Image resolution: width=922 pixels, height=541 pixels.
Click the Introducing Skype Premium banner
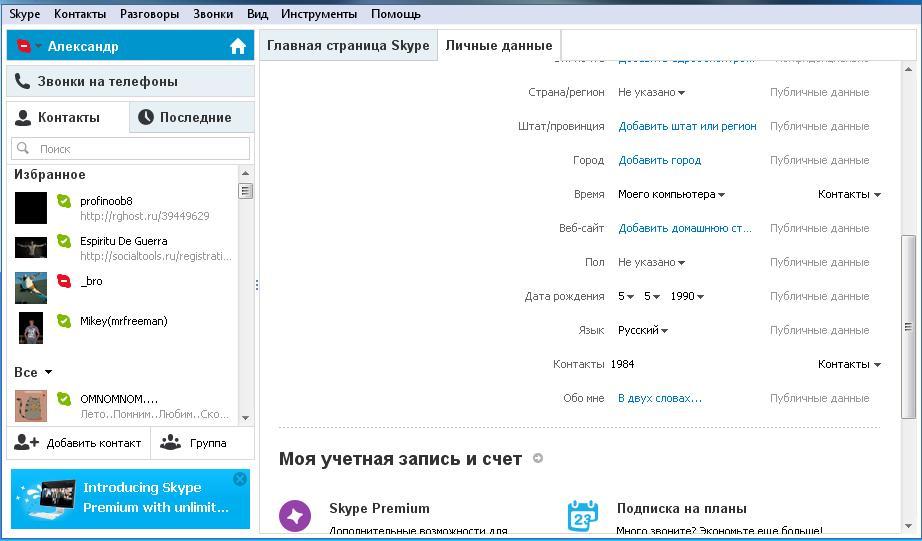[x=131, y=499]
